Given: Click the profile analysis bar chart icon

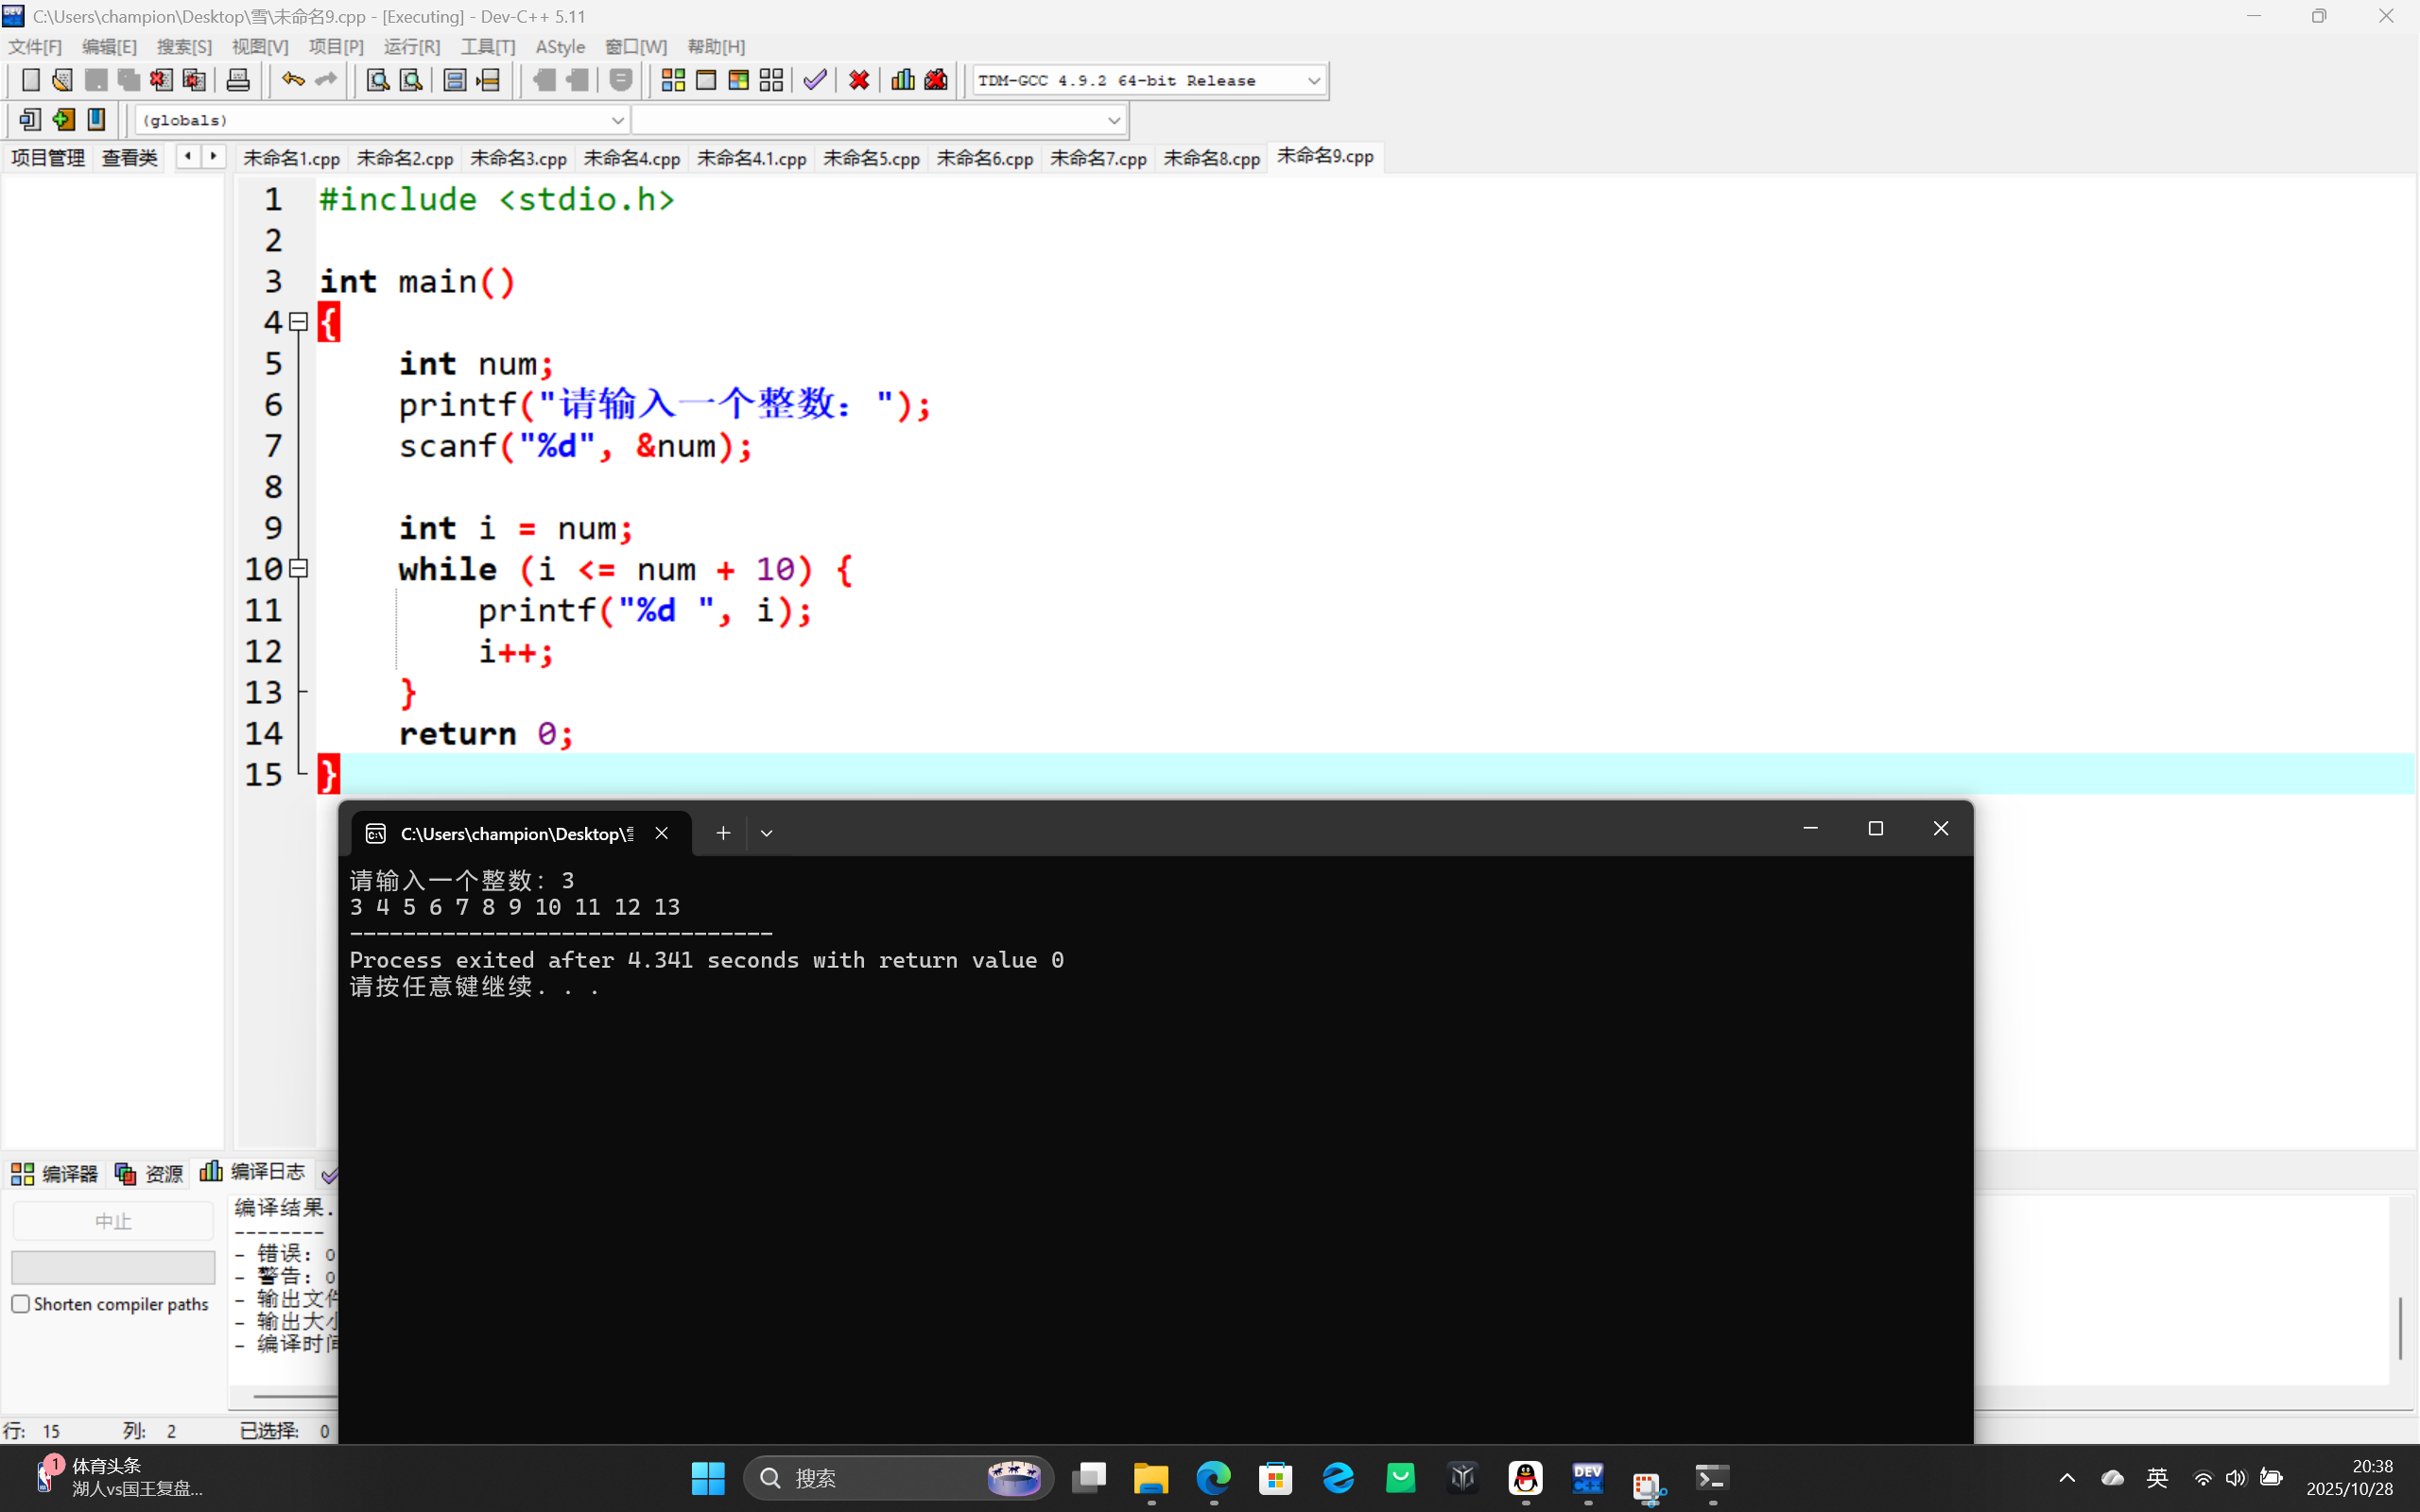Looking at the screenshot, I should 902,80.
